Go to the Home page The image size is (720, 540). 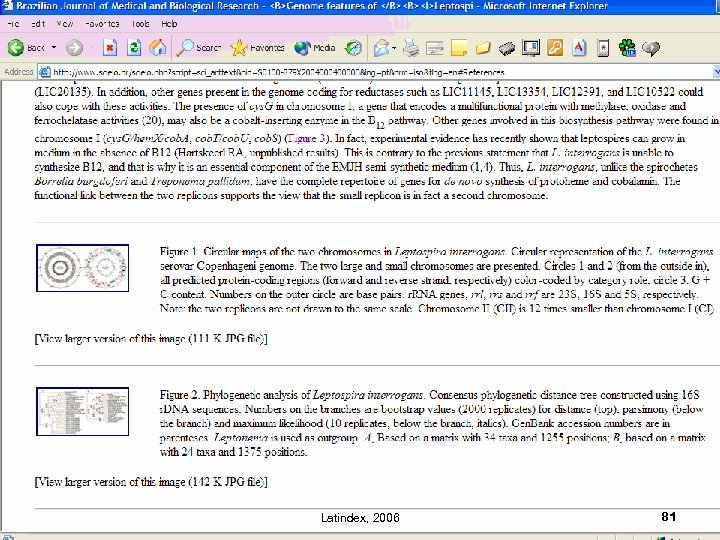point(158,47)
